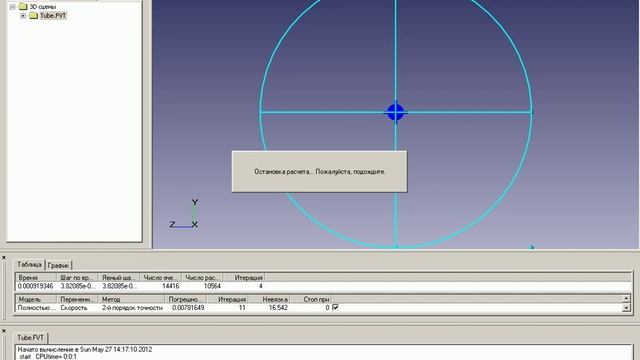Click the Стоп при column header

(x=311, y=299)
